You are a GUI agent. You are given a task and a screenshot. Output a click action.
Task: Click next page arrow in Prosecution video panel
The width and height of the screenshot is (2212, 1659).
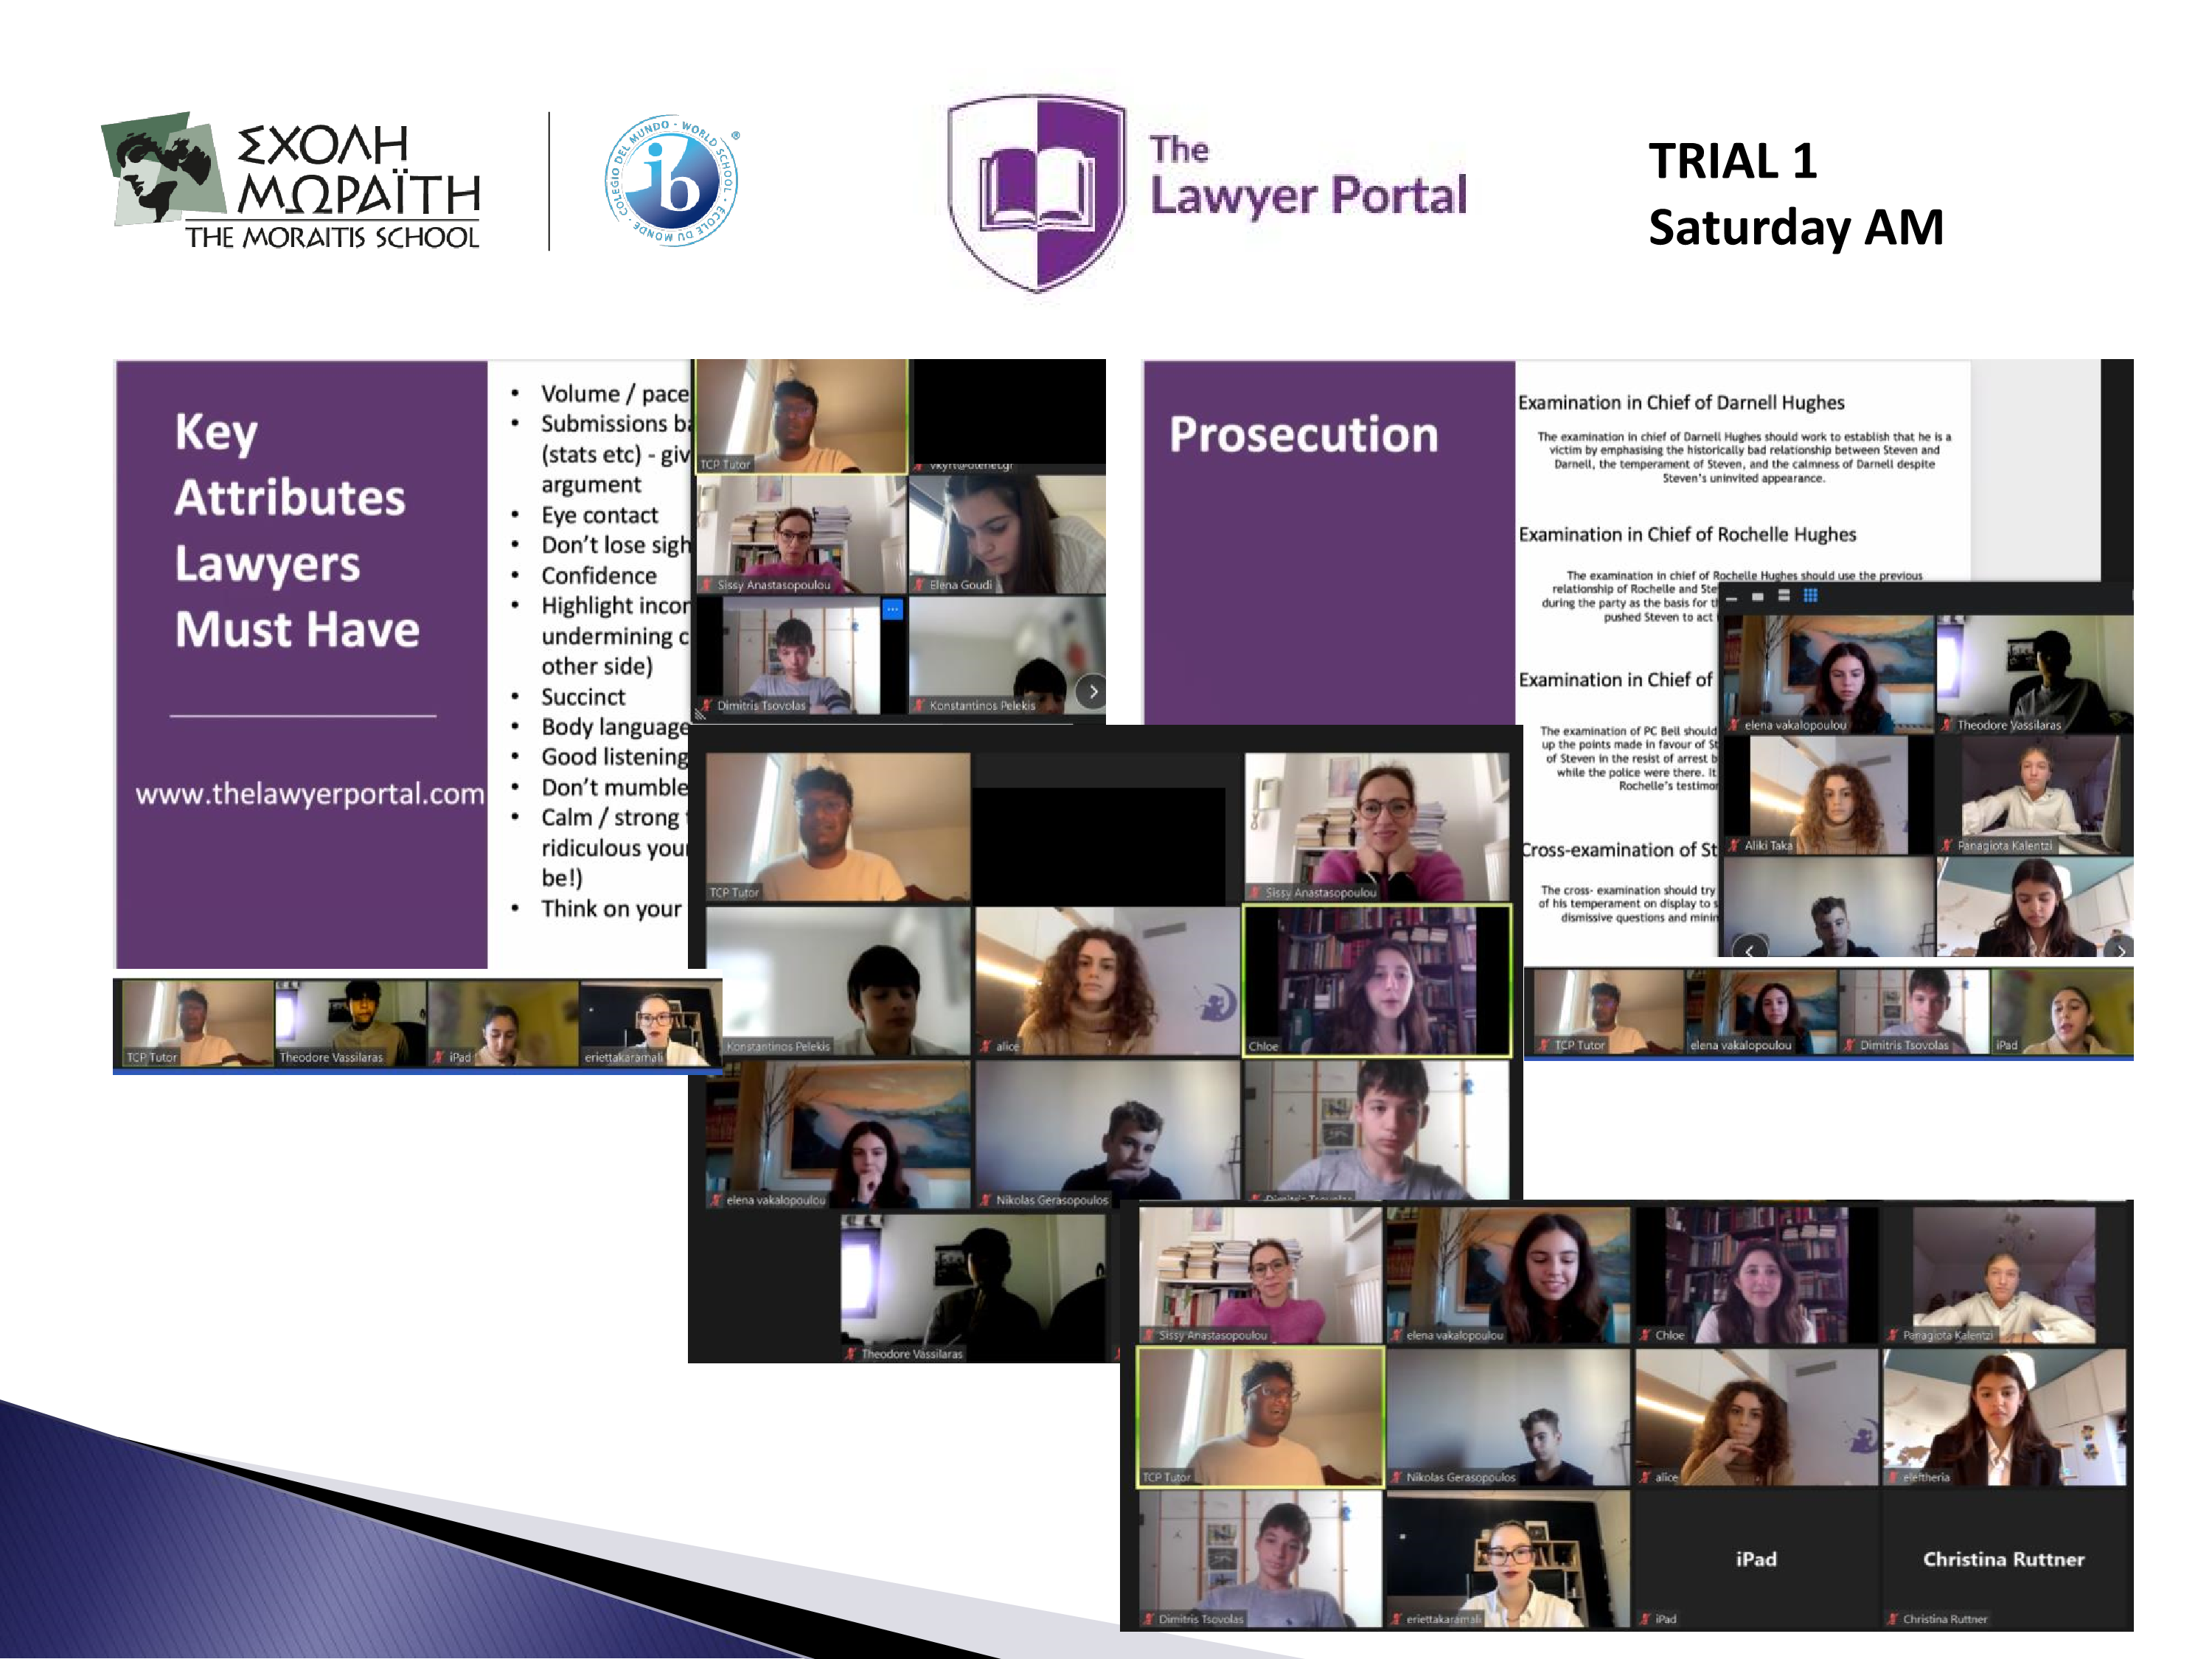(x=2120, y=950)
